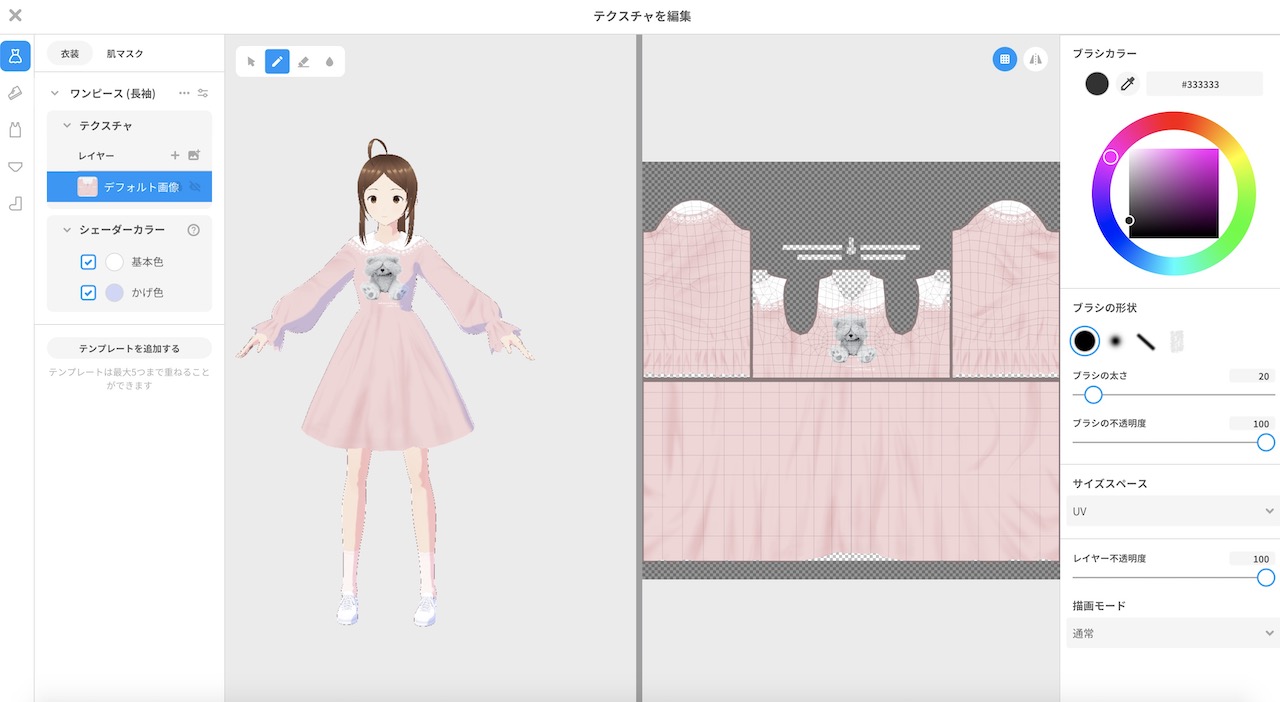The image size is (1280, 702).
Task: Open the サイズスペース UV dropdown
Action: pyautogui.click(x=1172, y=511)
